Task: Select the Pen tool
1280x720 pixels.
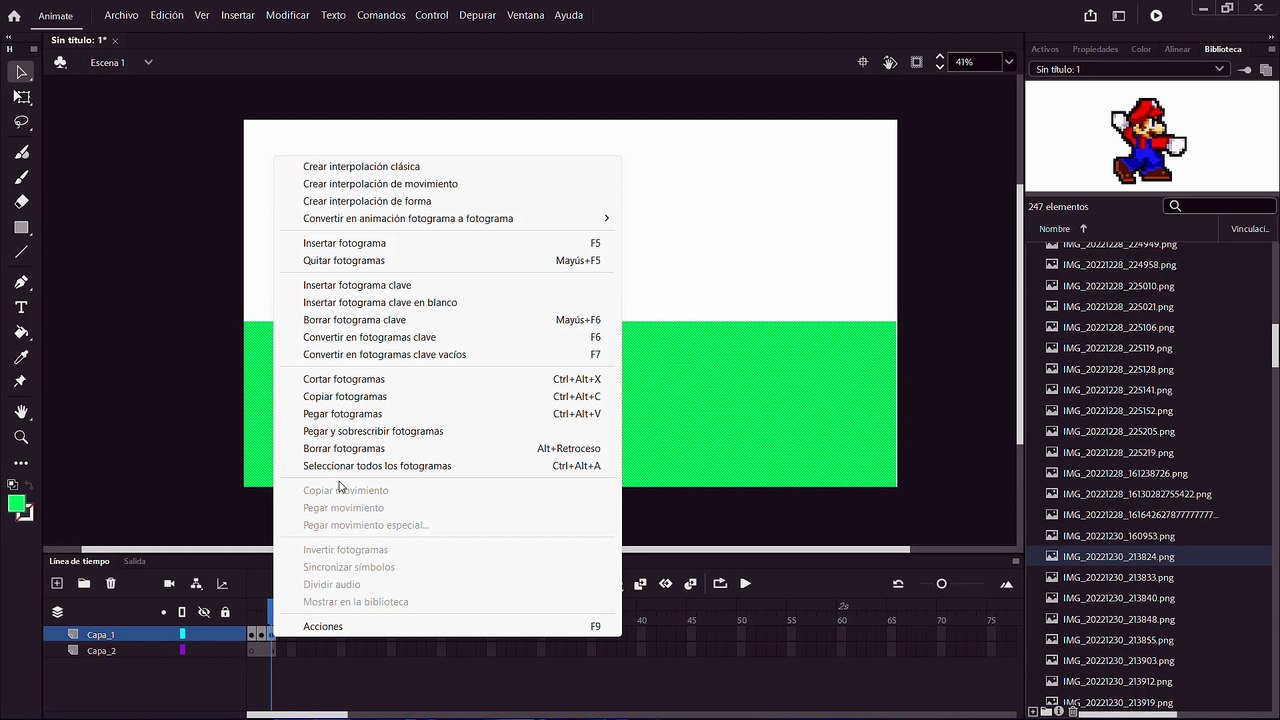Action: click(x=21, y=282)
